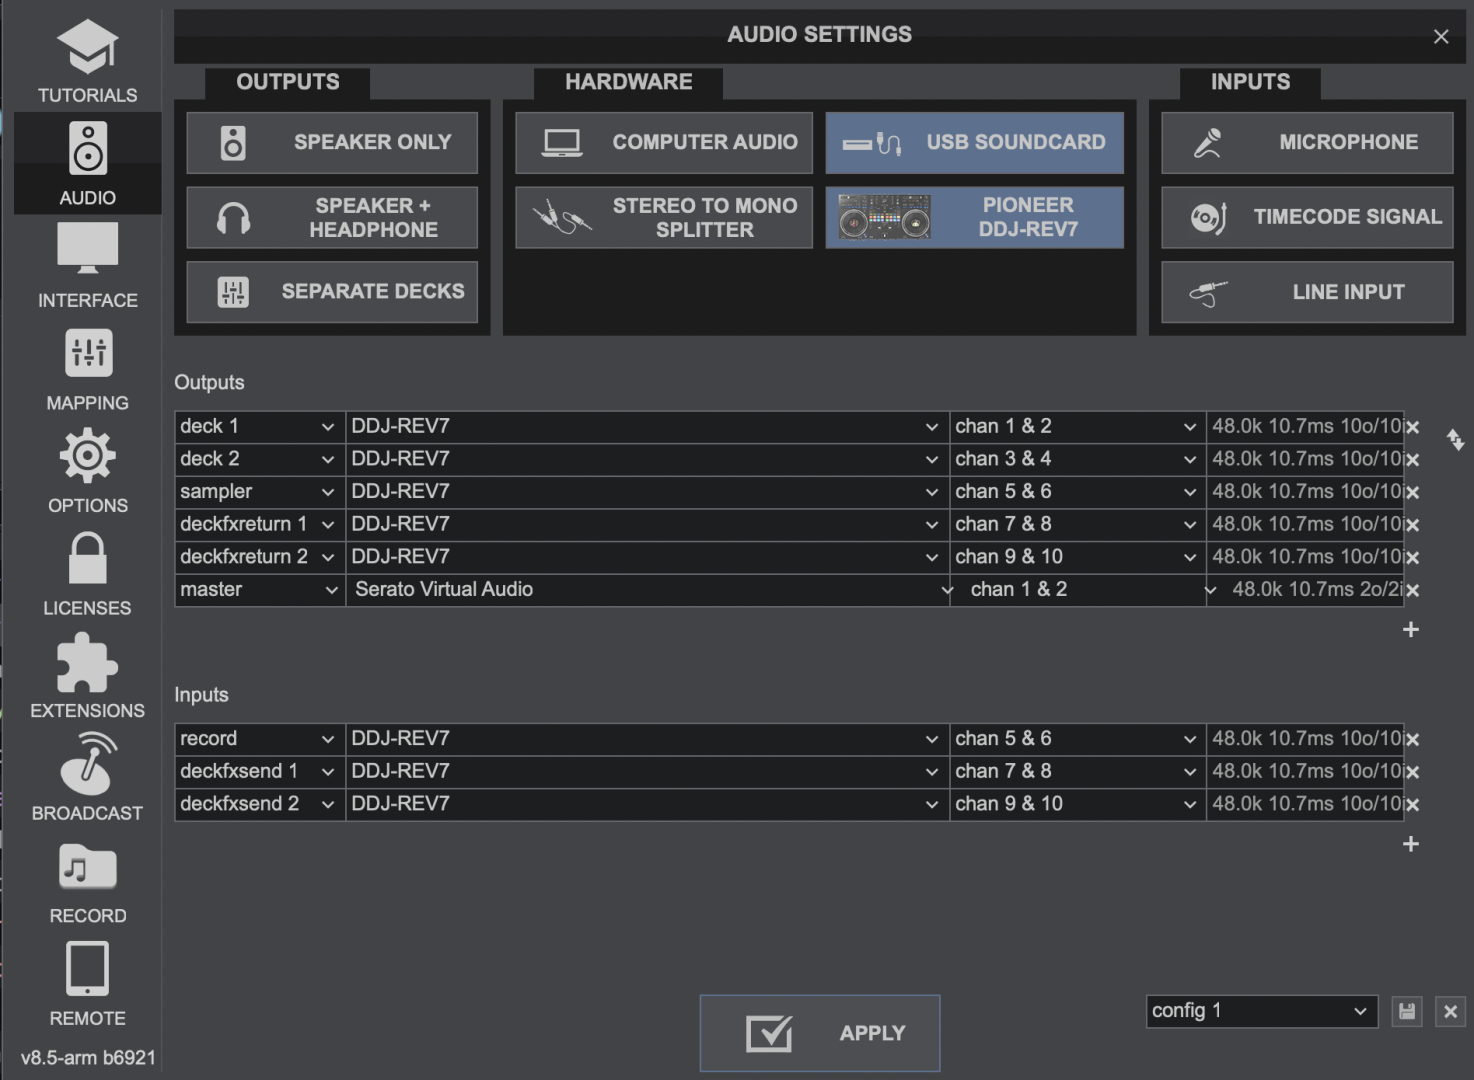Select Computer Audio hardware
Viewport: 1474px width, 1080px height.
click(664, 143)
